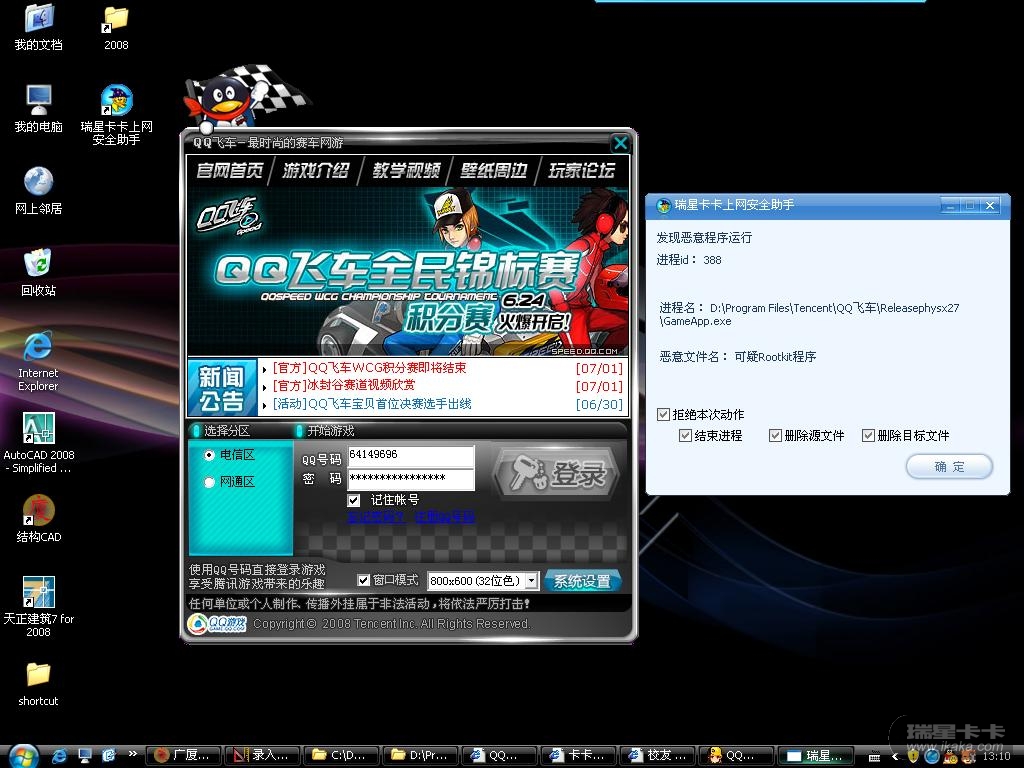Toggle the 记住帐号 checkbox
1024x768 pixels.
354,500
